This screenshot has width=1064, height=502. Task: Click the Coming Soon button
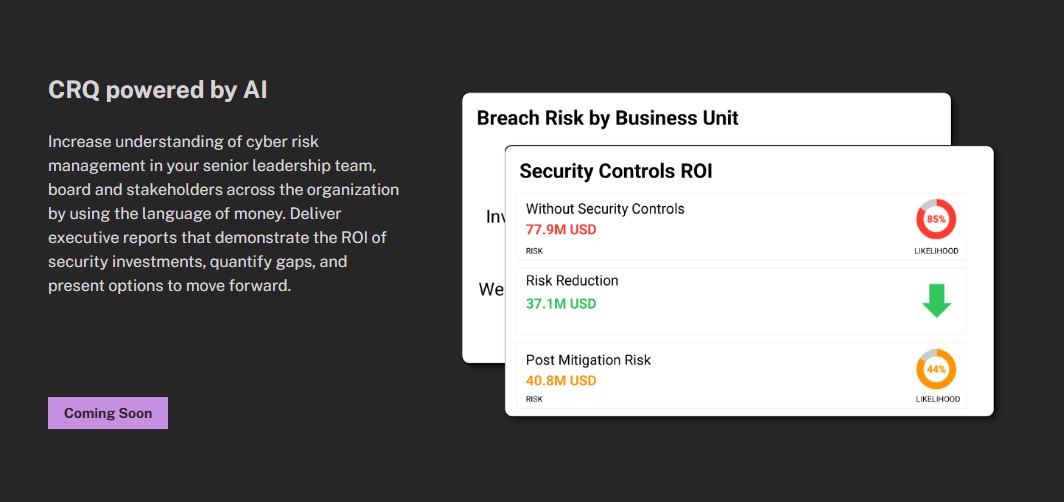[108, 413]
